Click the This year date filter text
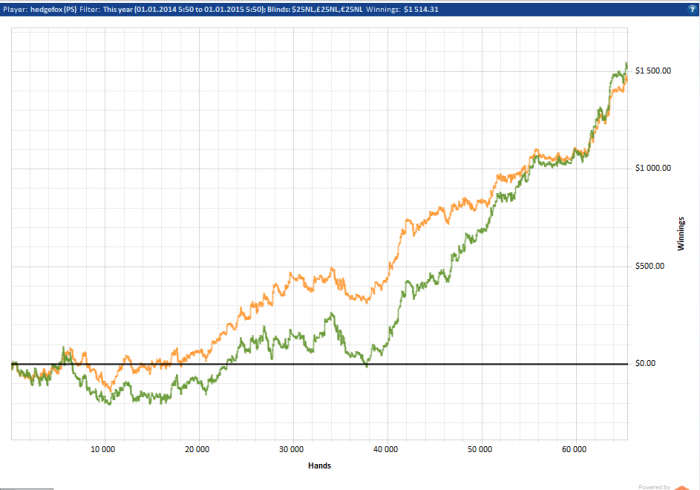 point(185,9)
